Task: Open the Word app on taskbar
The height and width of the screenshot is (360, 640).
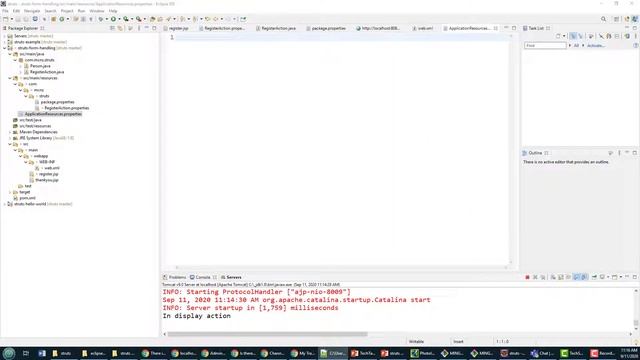Action: [x=42, y=353]
